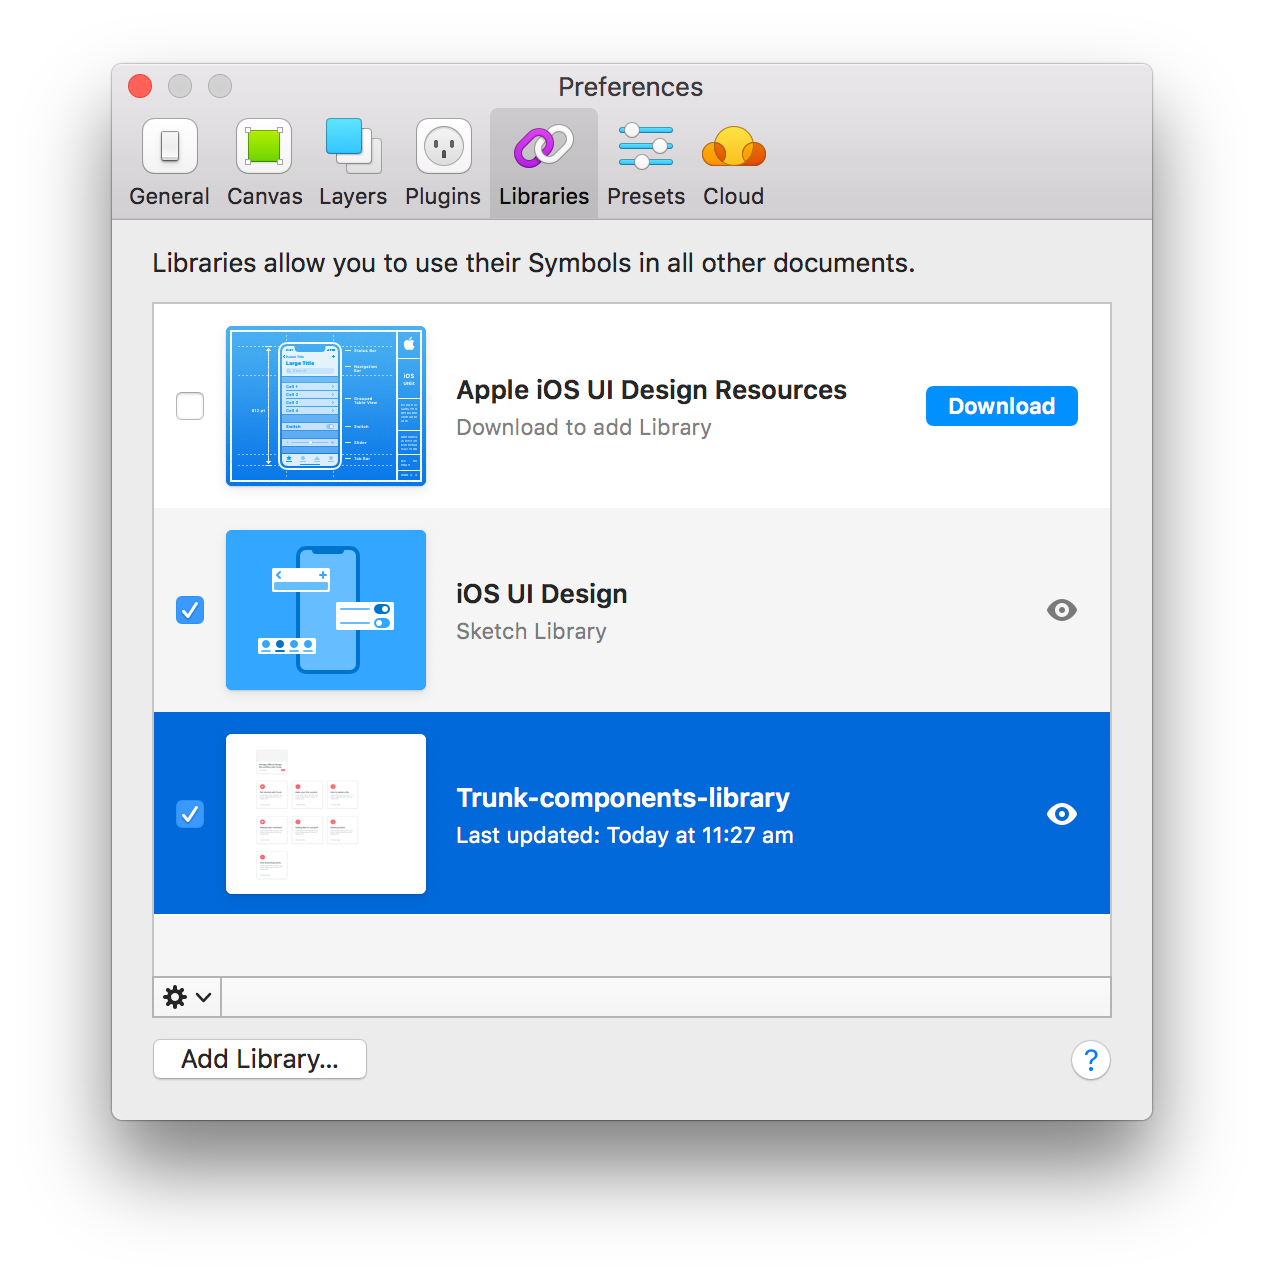The image size is (1264, 1280).
Task: Click the 'iOS UI Design' library name
Action: tap(542, 594)
